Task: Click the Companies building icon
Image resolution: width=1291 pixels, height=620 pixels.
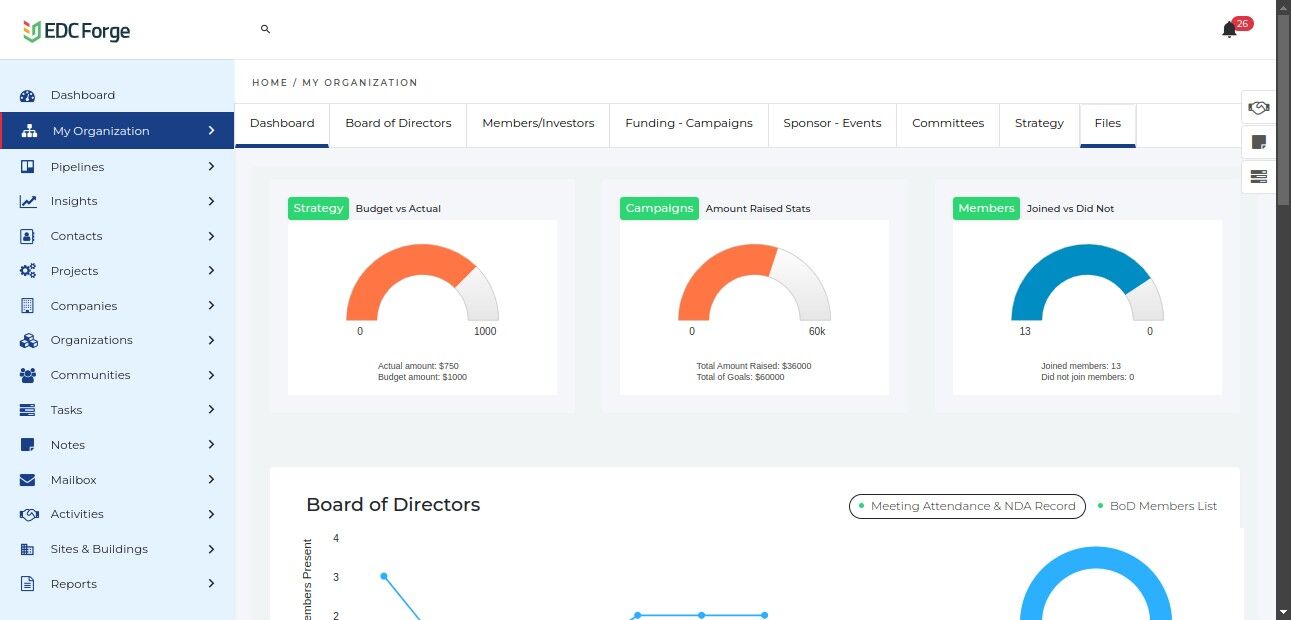Action: point(28,306)
